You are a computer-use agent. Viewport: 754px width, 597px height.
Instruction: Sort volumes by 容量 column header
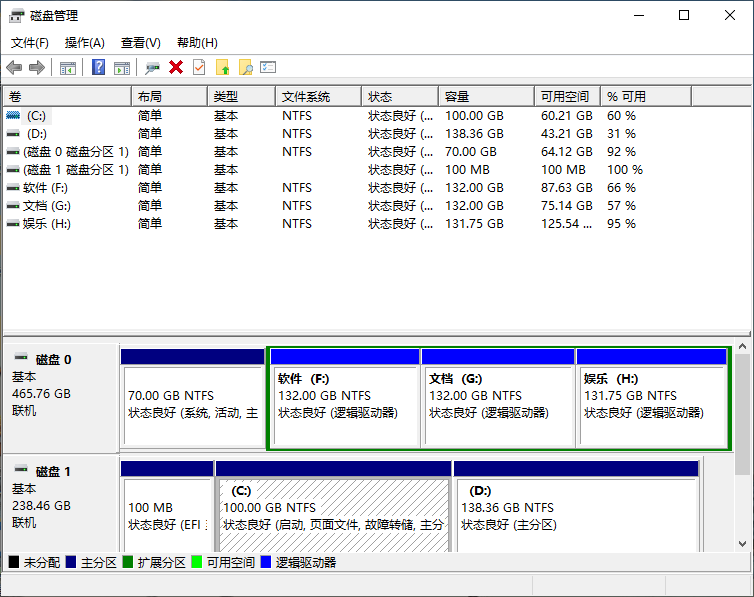click(x=485, y=97)
